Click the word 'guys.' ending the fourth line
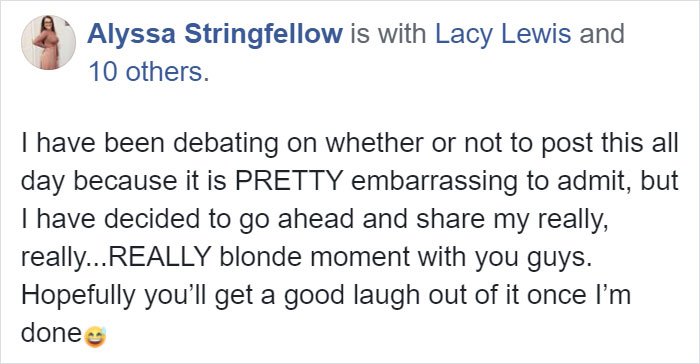The height and width of the screenshot is (364, 700). (559, 259)
